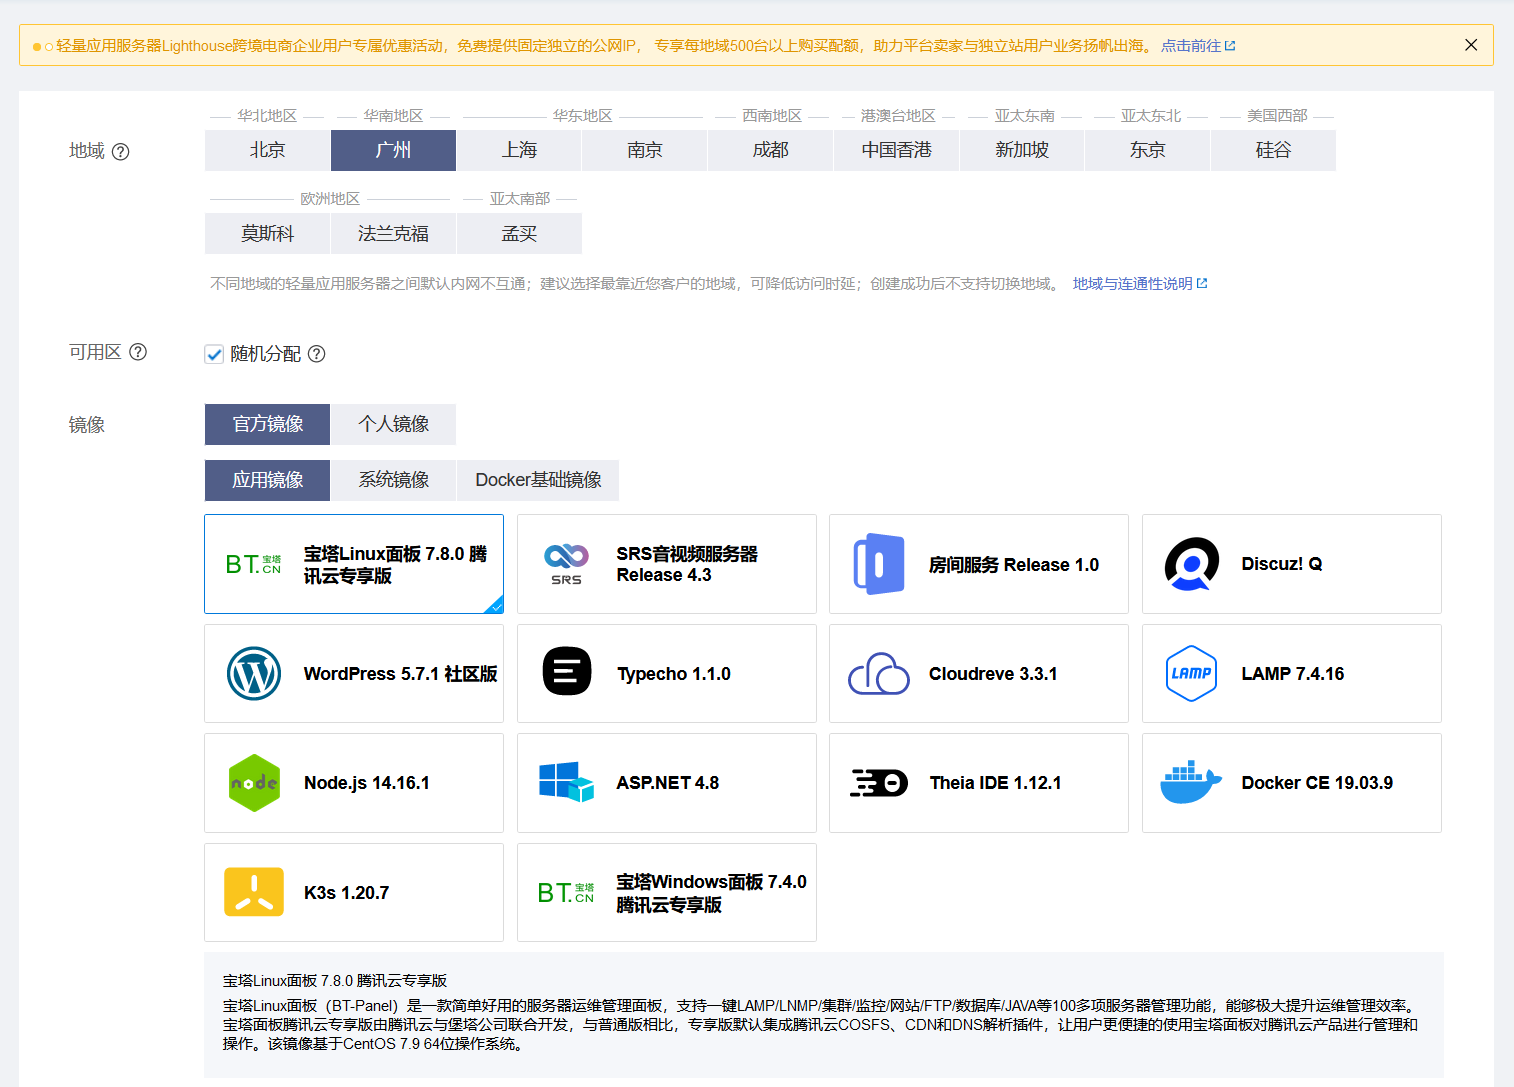Click the K3s yellow logo icon
Screen dimensions: 1514x1087
[254, 892]
